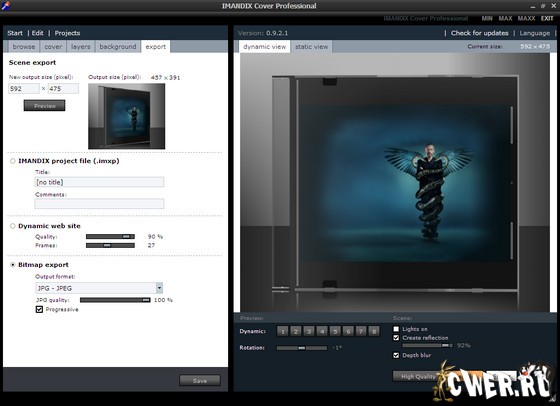Select dynamic preset number 6
560x406 pixels.
[348, 331]
